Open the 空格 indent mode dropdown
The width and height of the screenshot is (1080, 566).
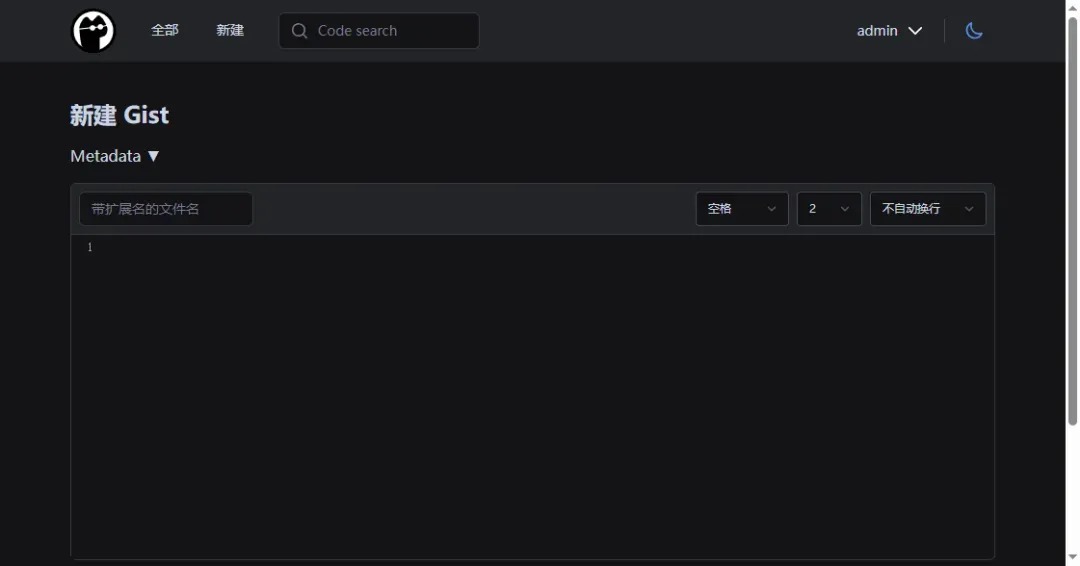coord(742,209)
